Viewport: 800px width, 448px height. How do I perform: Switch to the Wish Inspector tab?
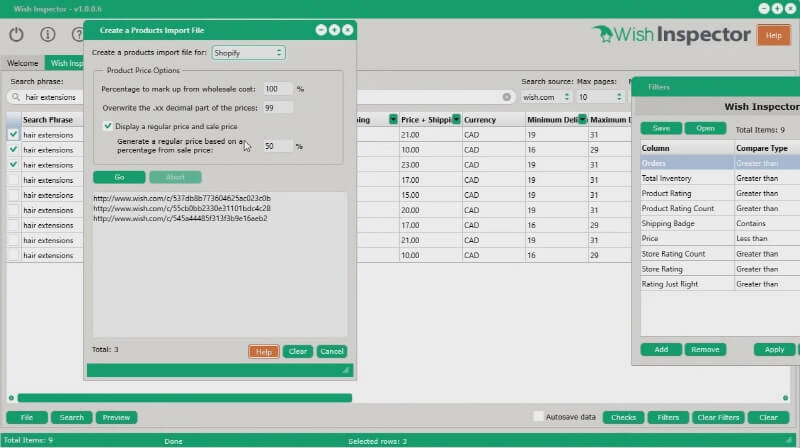coord(64,63)
